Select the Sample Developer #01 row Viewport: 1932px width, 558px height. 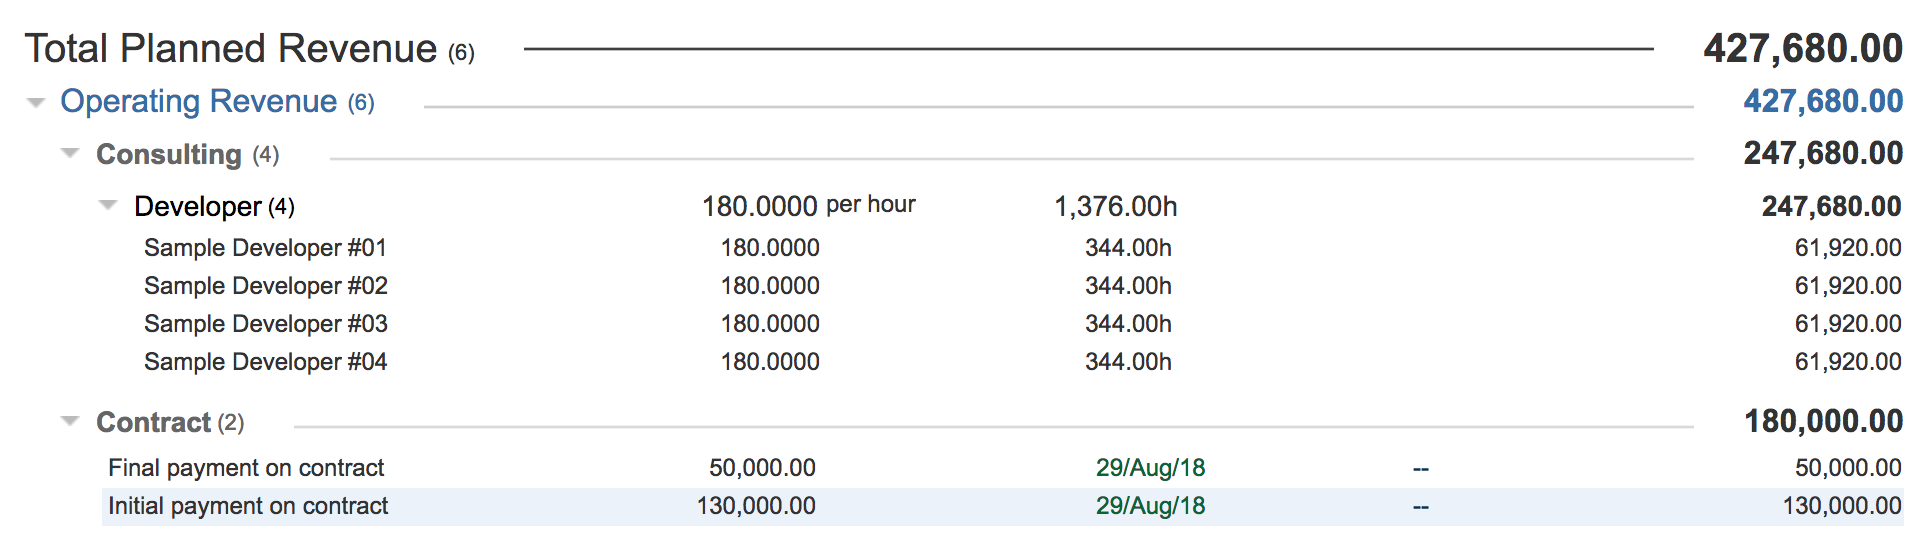[x=265, y=248]
